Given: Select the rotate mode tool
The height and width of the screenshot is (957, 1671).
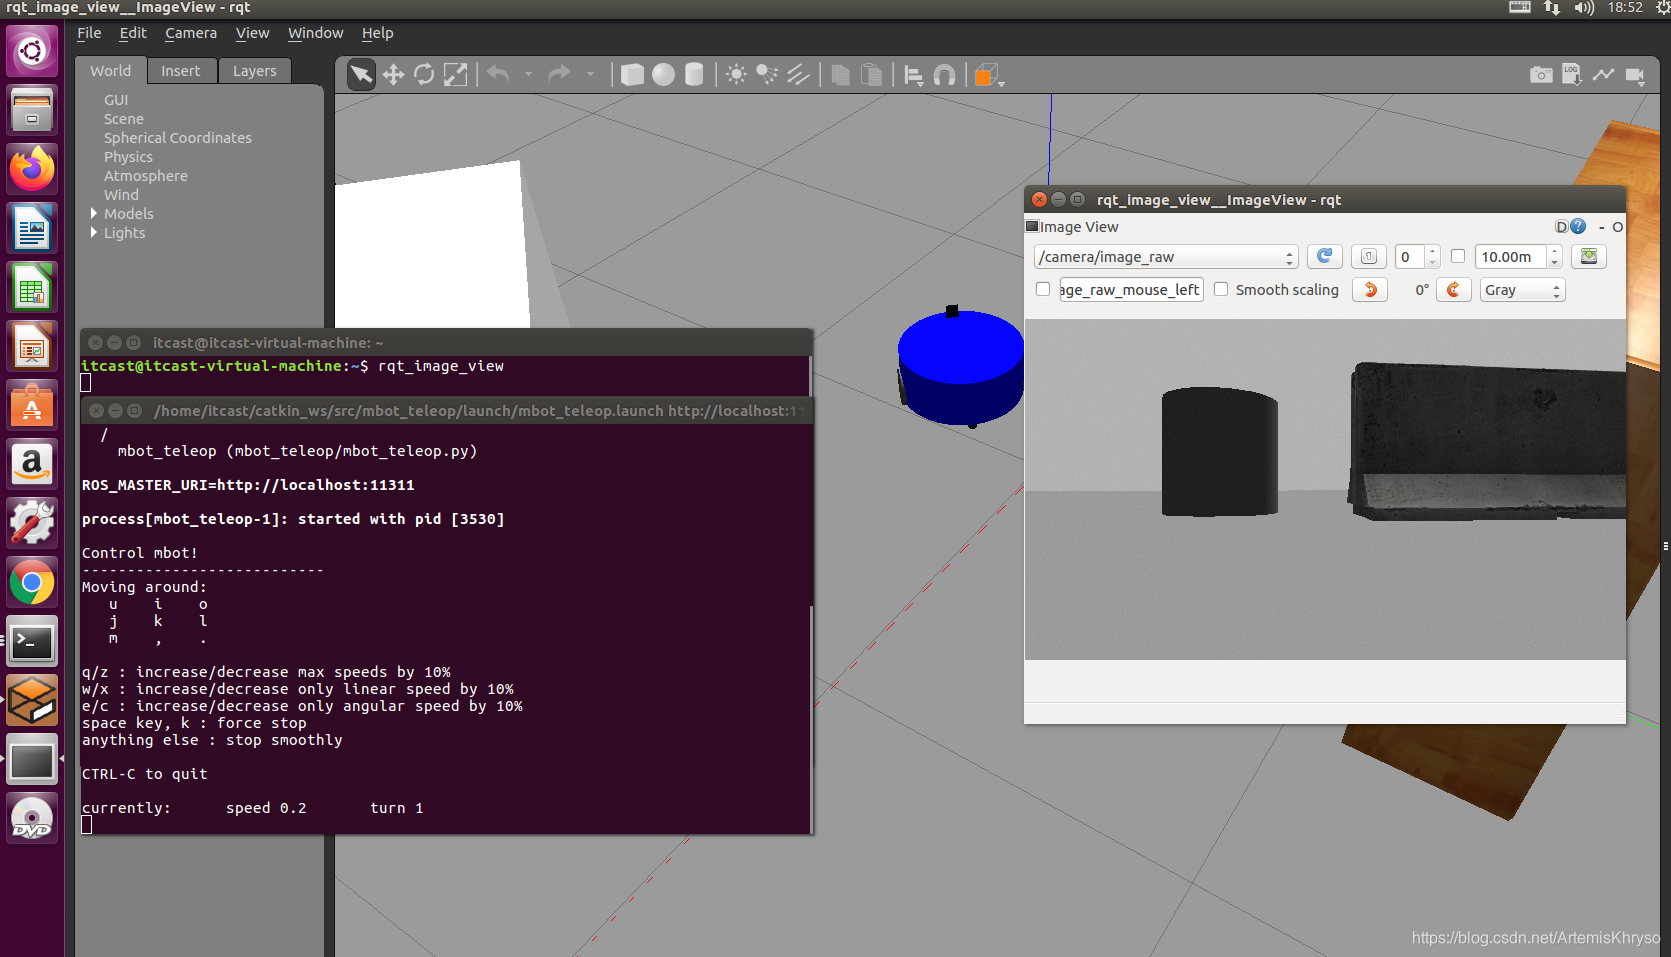Looking at the screenshot, I should tap(424, 75).
